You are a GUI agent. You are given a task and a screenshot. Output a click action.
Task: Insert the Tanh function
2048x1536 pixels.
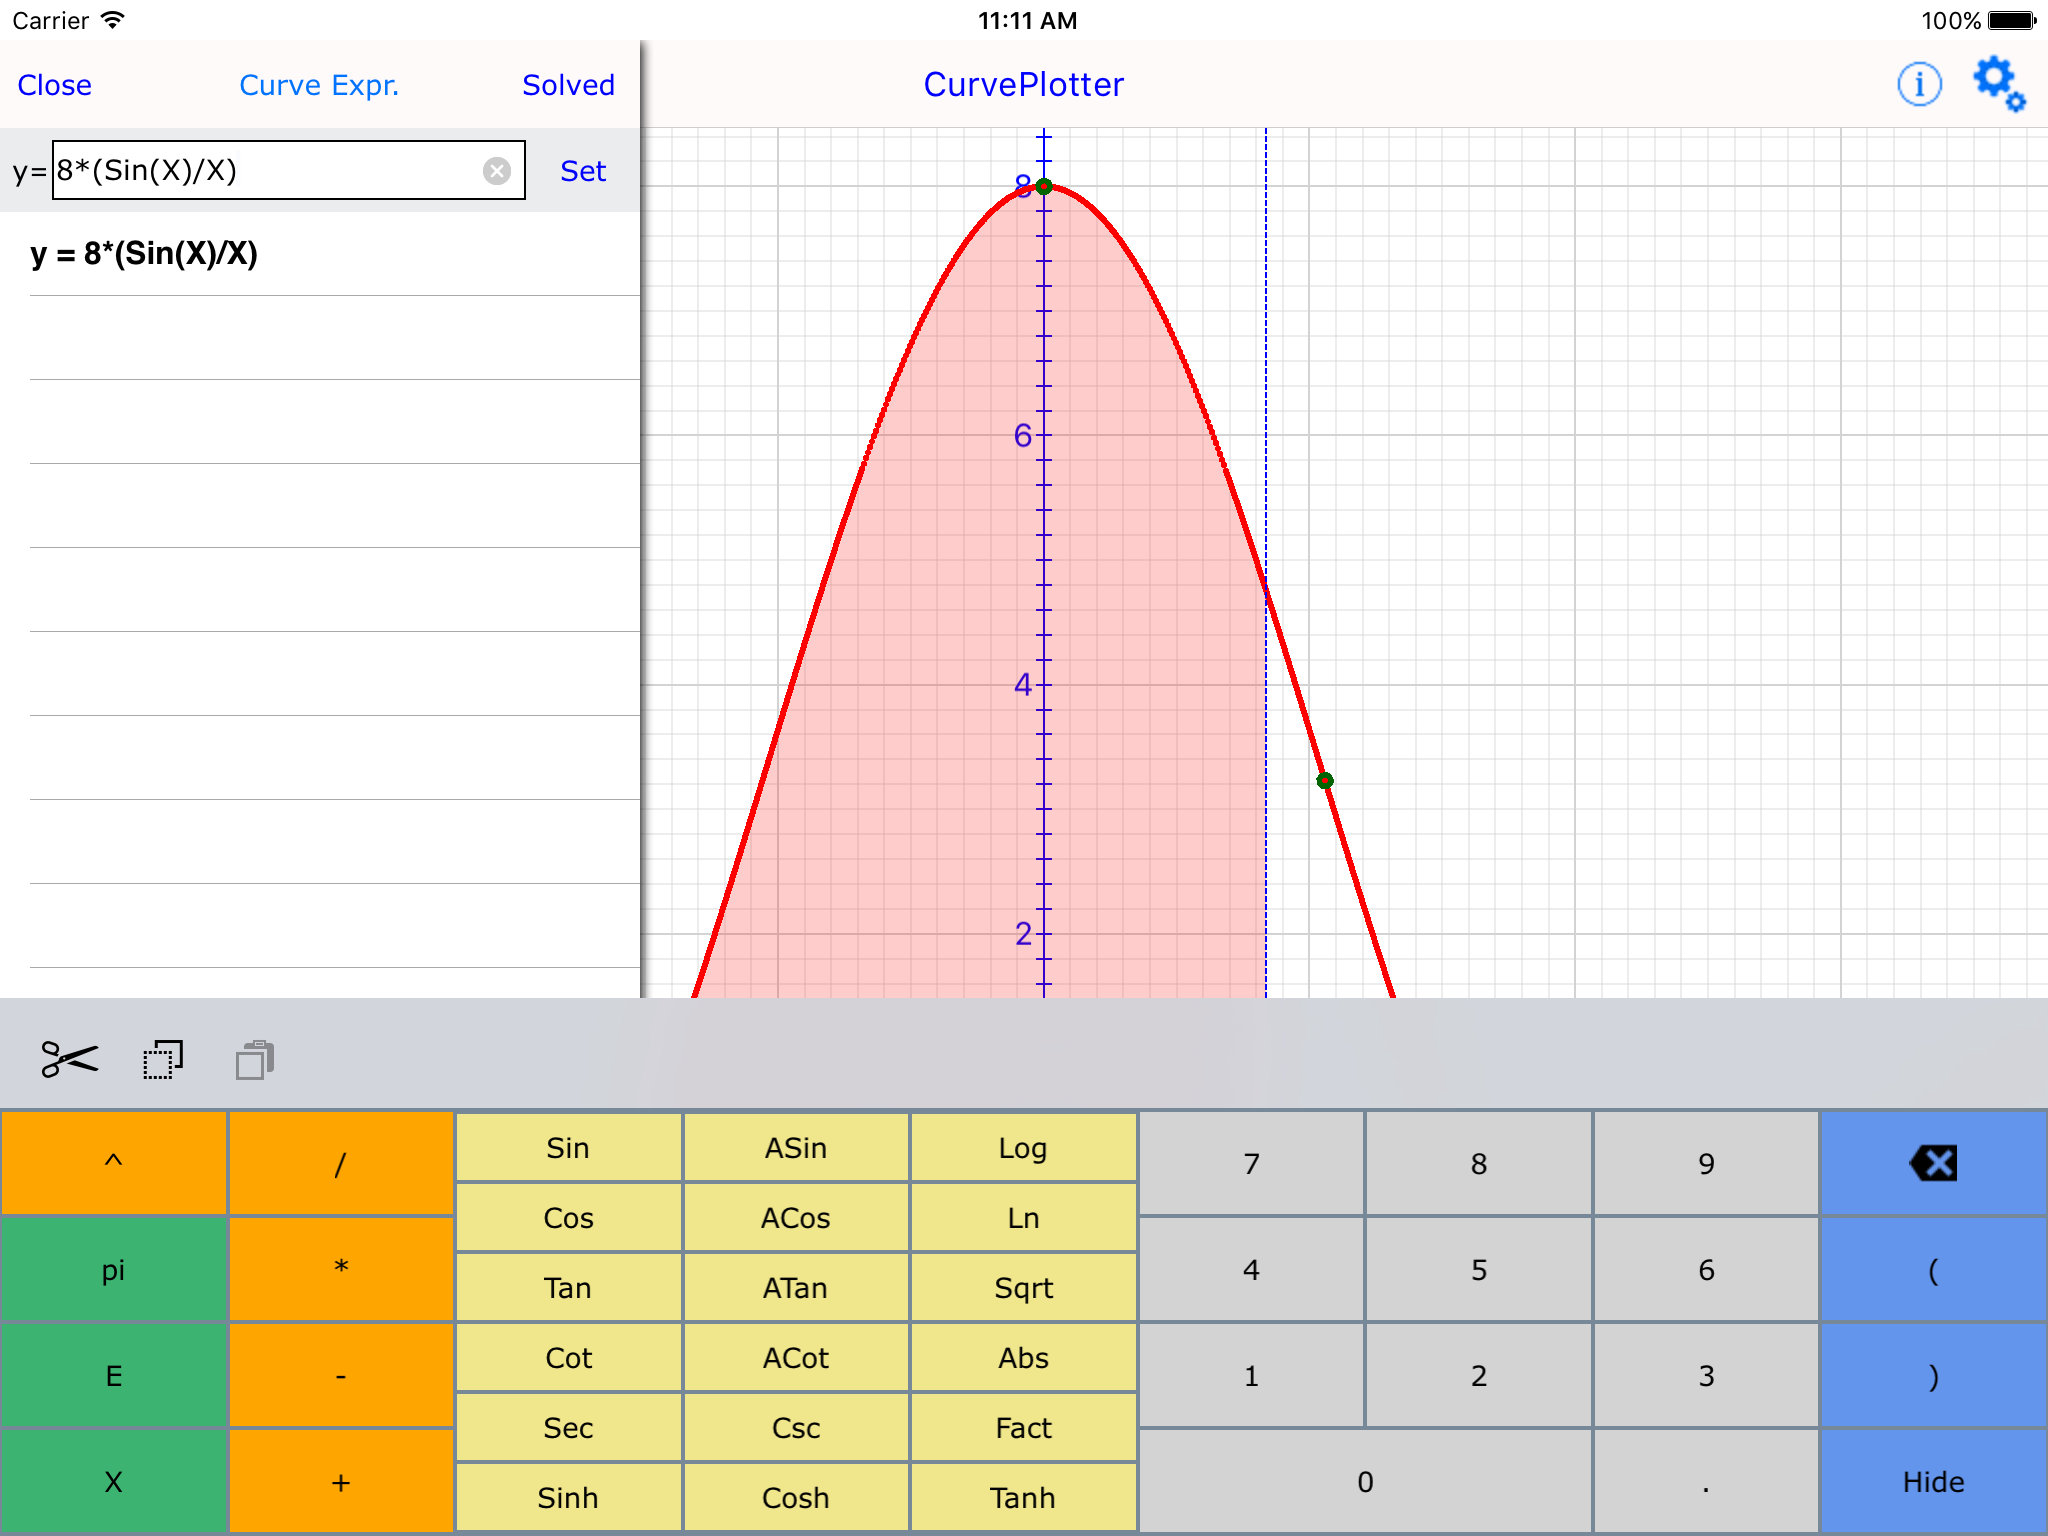pos(1024,1498)
